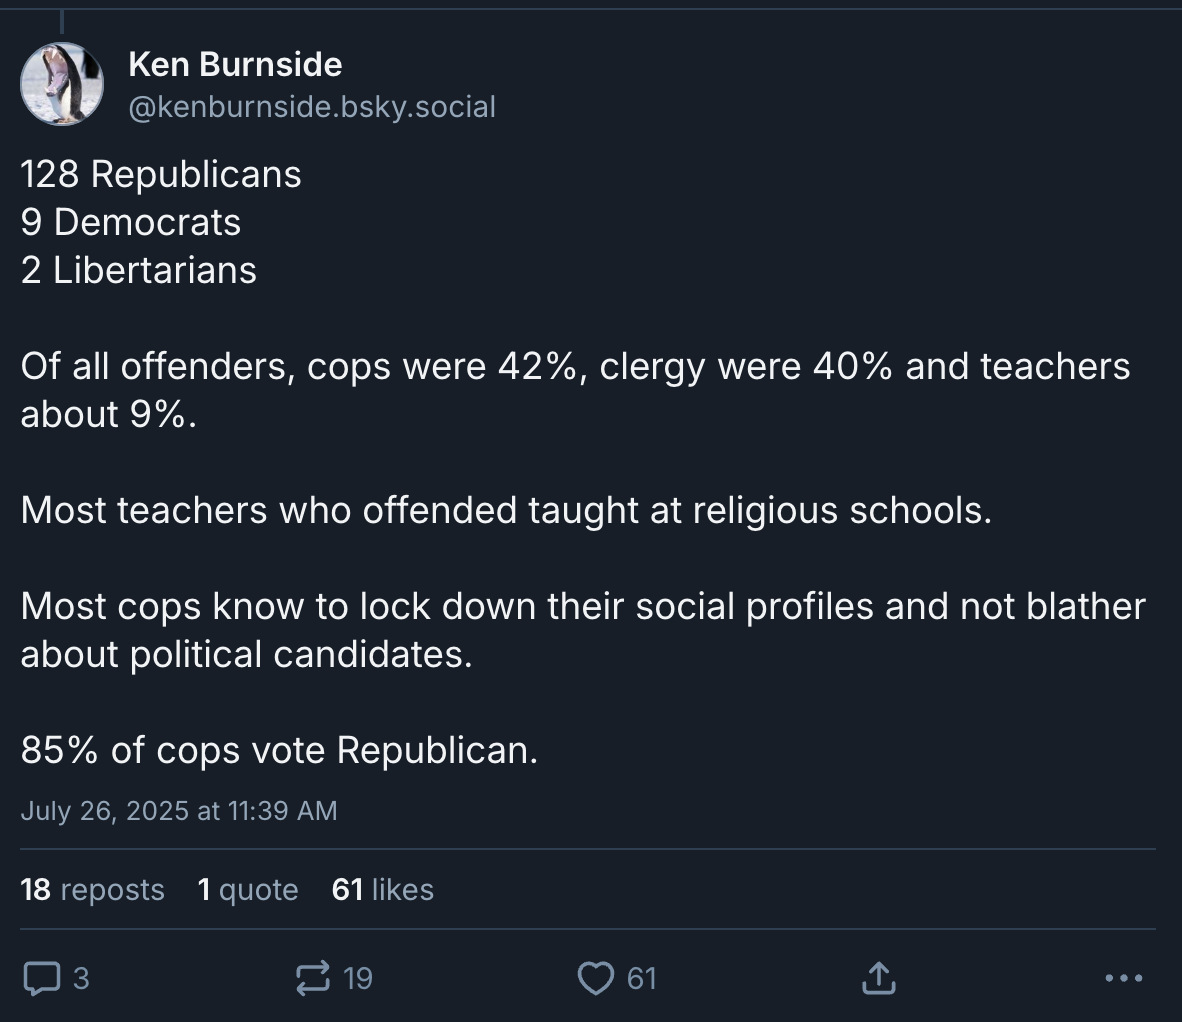Open the 61 likes list

click(382, 889)
